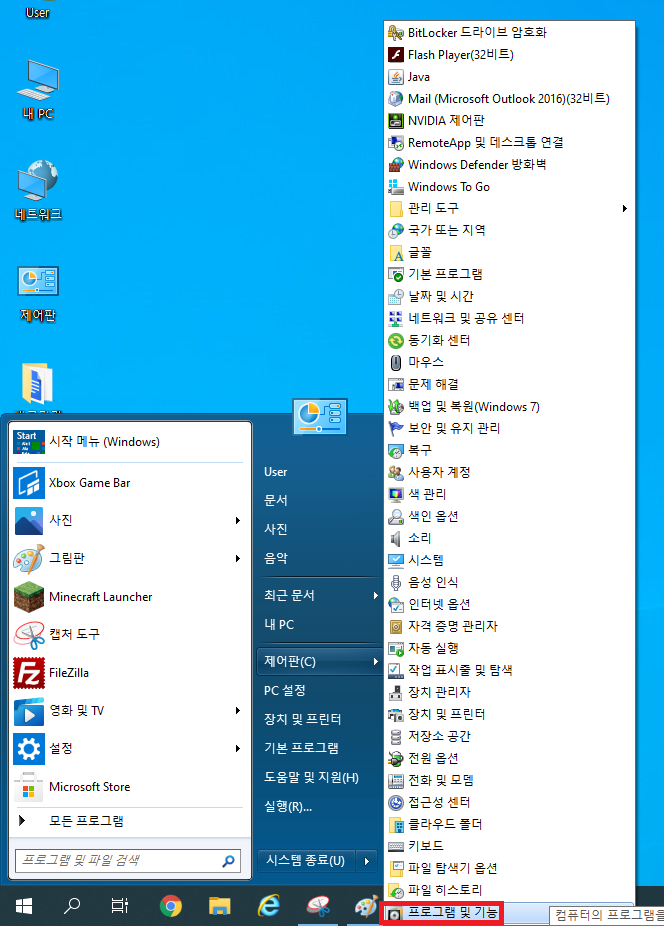Expand 모든 프로그램 list

point(128,821)
